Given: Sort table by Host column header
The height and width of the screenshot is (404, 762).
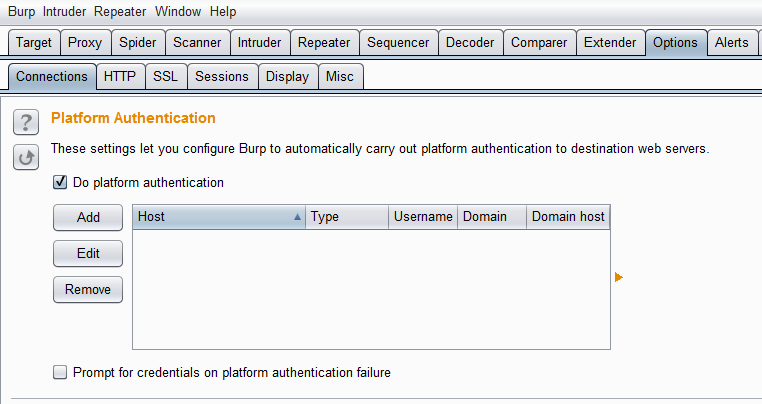Looking at the screenshot, I should [x=219, y=217].
